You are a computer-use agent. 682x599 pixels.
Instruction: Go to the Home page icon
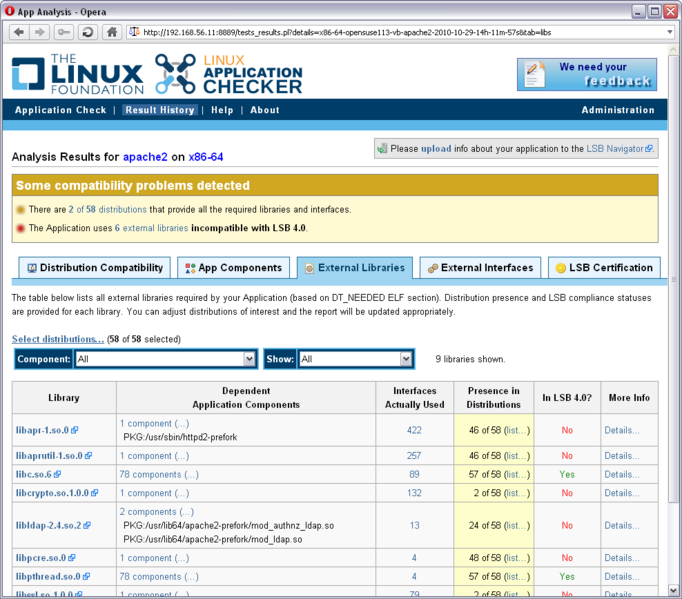pos(112,32)
